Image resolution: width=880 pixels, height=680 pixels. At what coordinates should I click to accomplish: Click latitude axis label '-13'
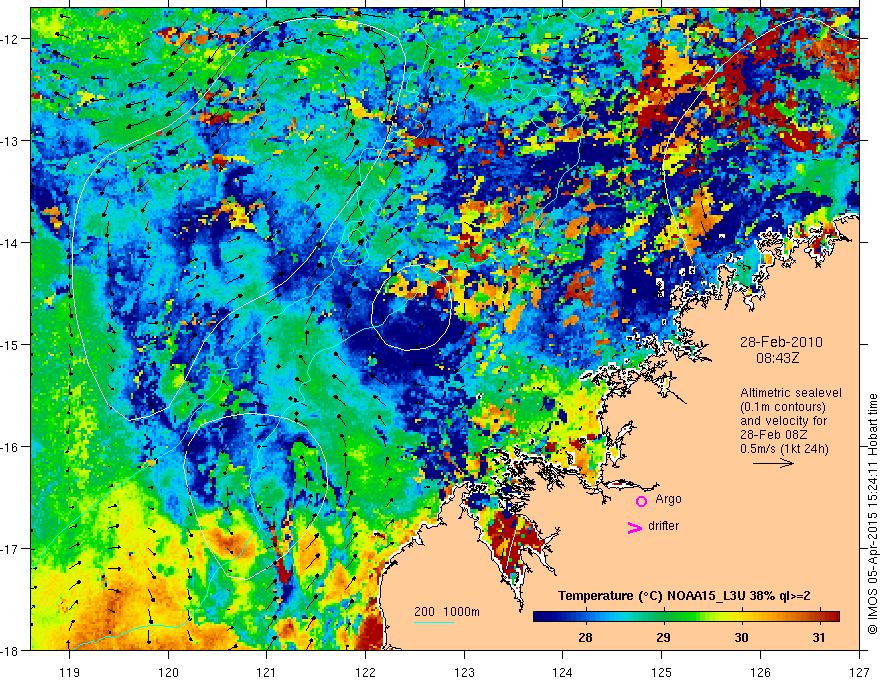[x=10, y=141]
